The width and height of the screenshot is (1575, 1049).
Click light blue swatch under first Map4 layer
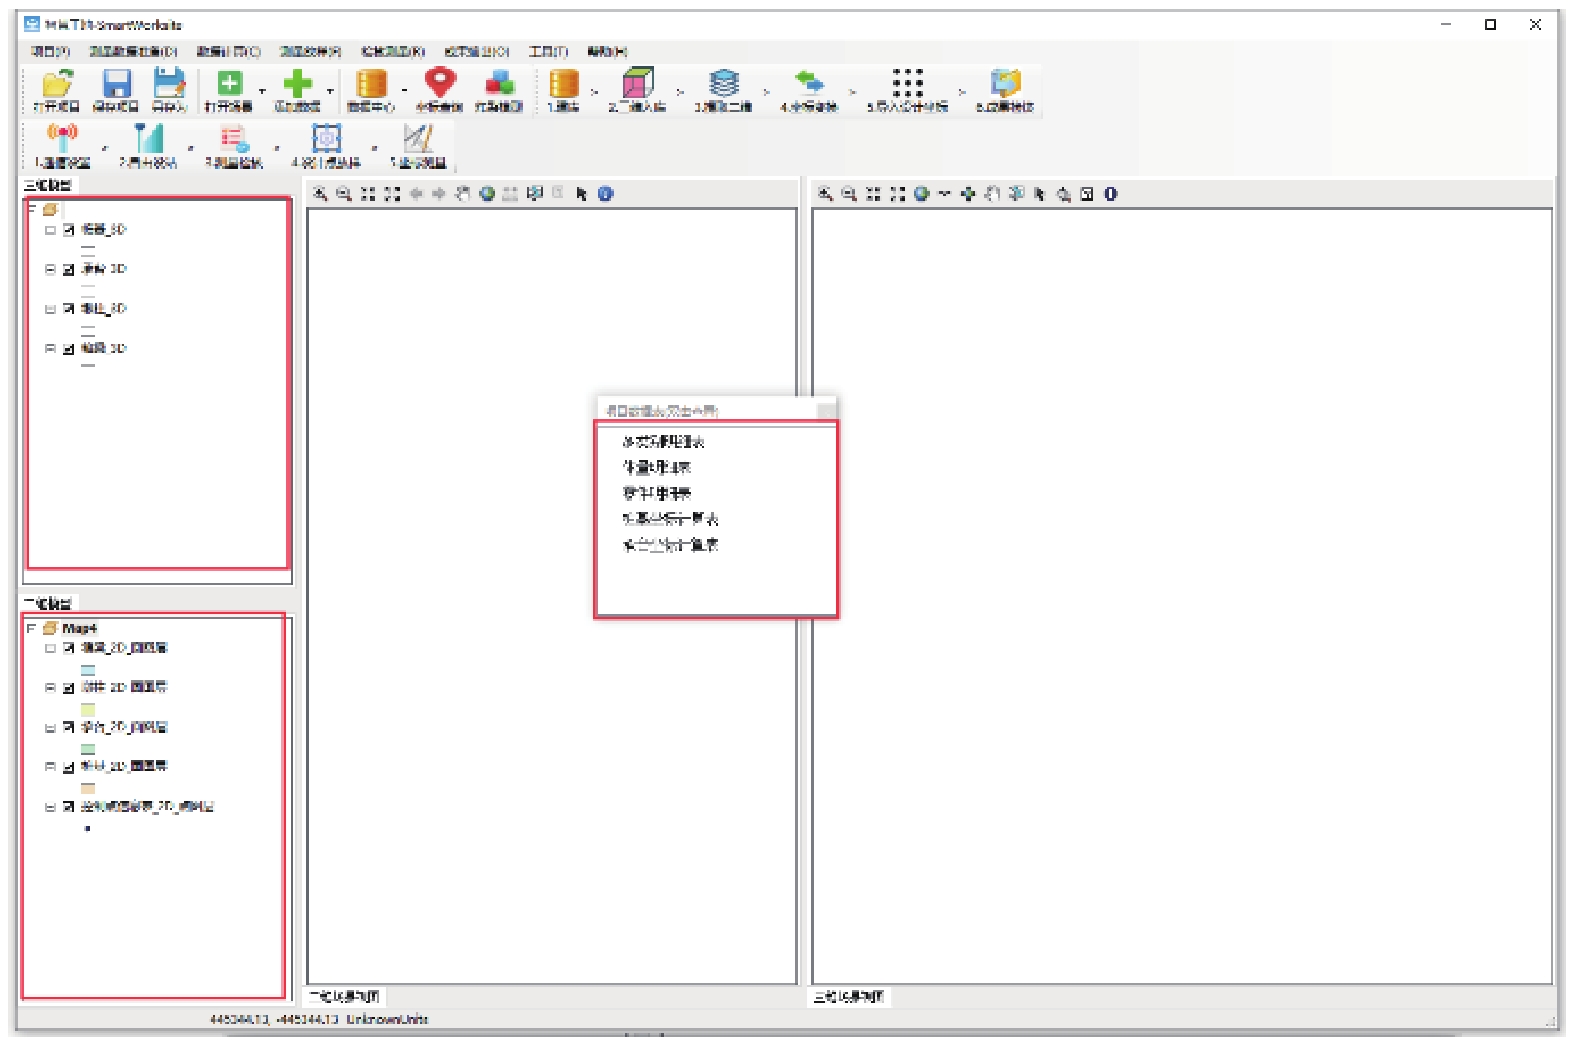(x=88, y=670)
